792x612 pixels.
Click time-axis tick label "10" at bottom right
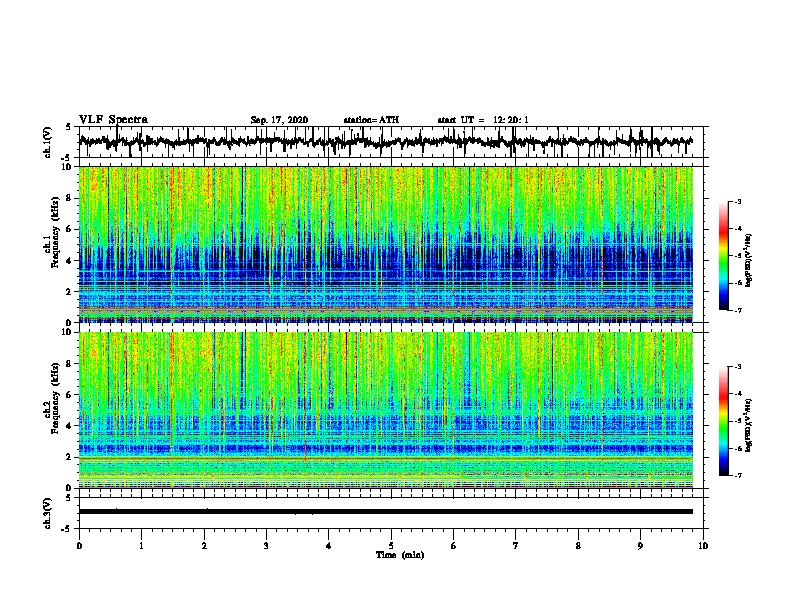(703, 546)
